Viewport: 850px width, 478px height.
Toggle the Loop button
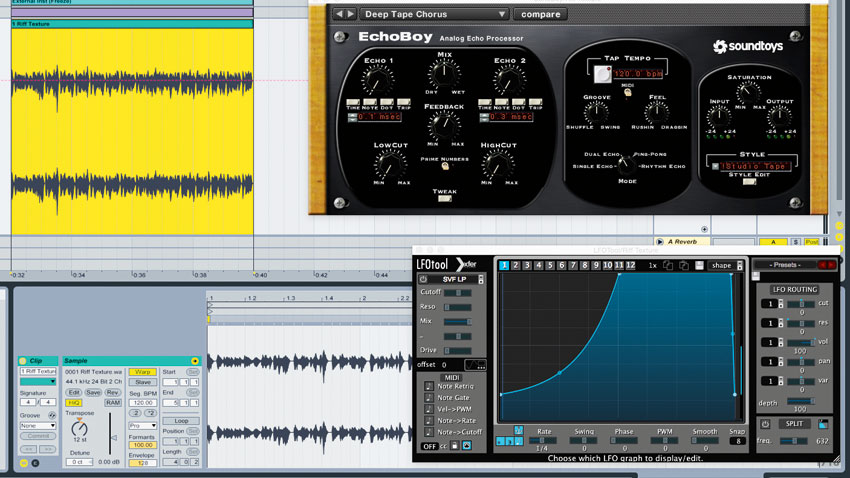181,421
